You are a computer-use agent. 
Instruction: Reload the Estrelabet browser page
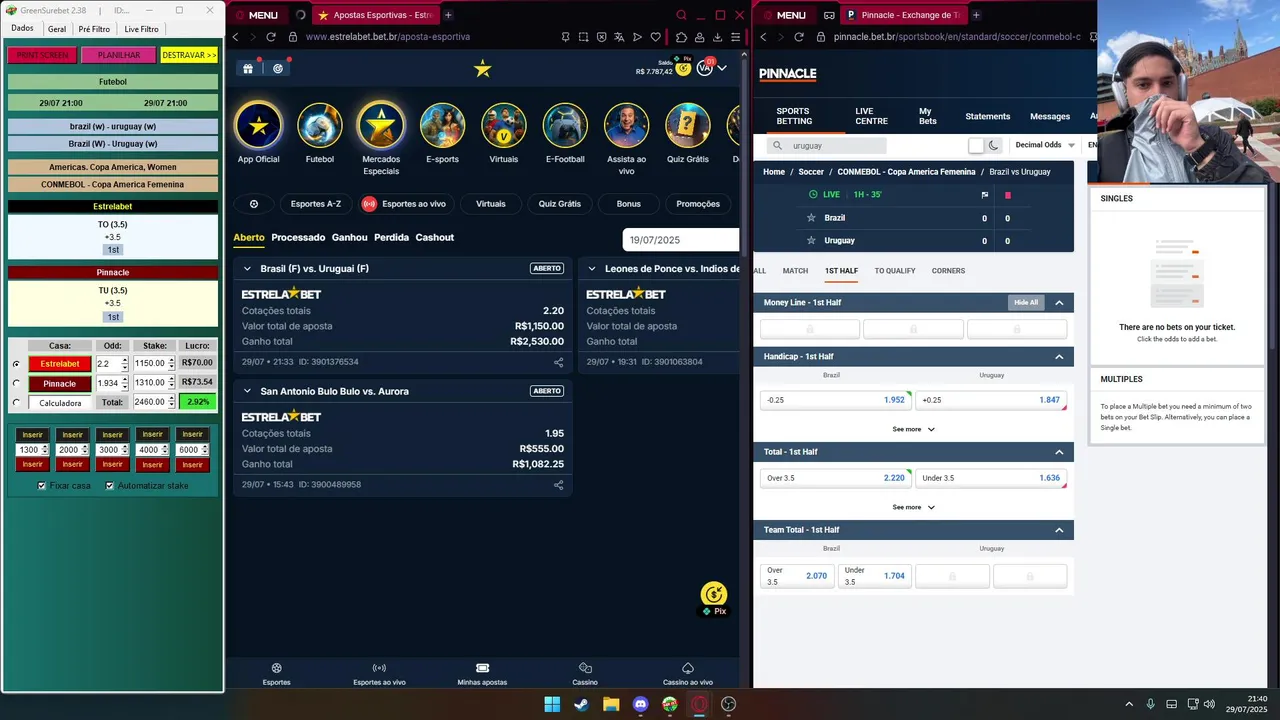[x=270, y=37]
